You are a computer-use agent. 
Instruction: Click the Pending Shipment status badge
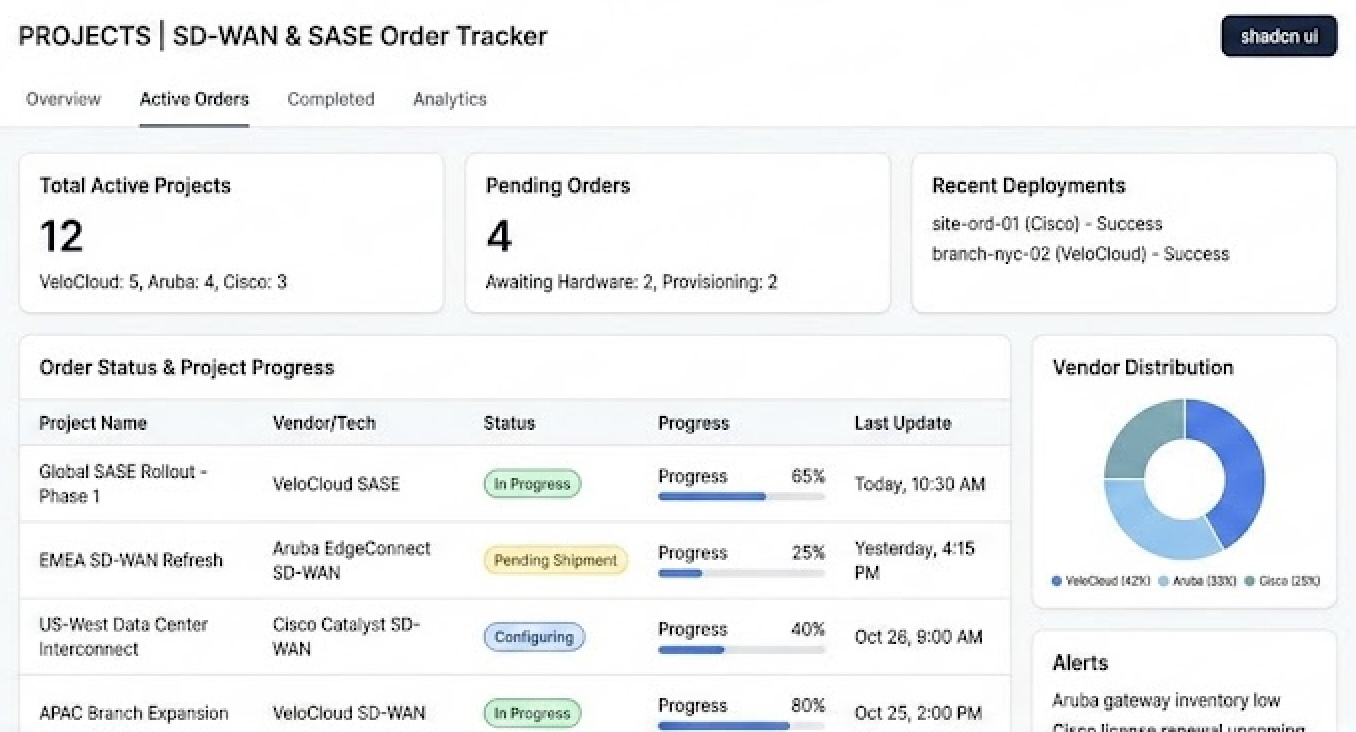coord(555,560)
